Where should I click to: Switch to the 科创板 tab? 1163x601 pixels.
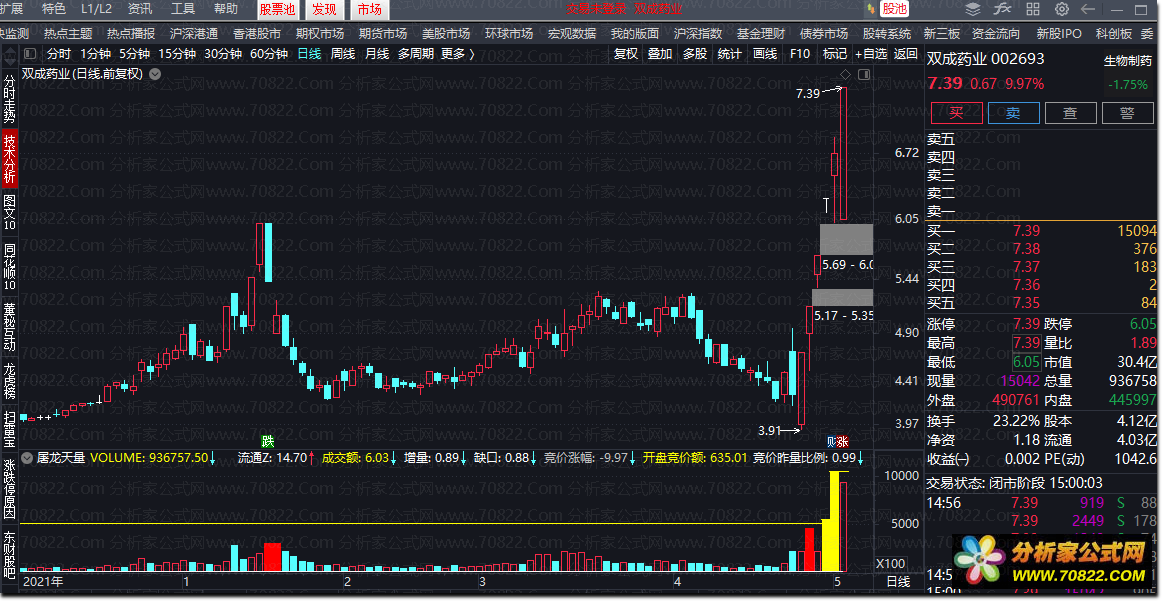click(1114, 34)
